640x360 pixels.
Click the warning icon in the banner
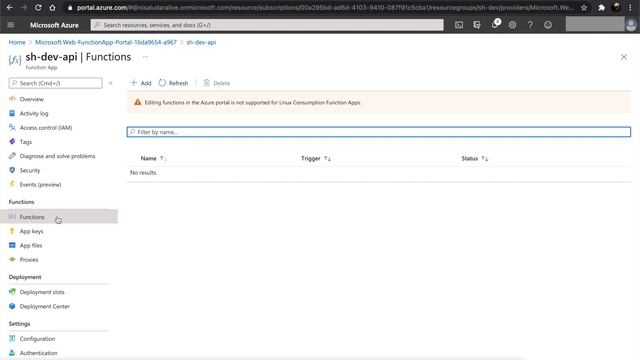pyautogui.click(x=138, y=102)
